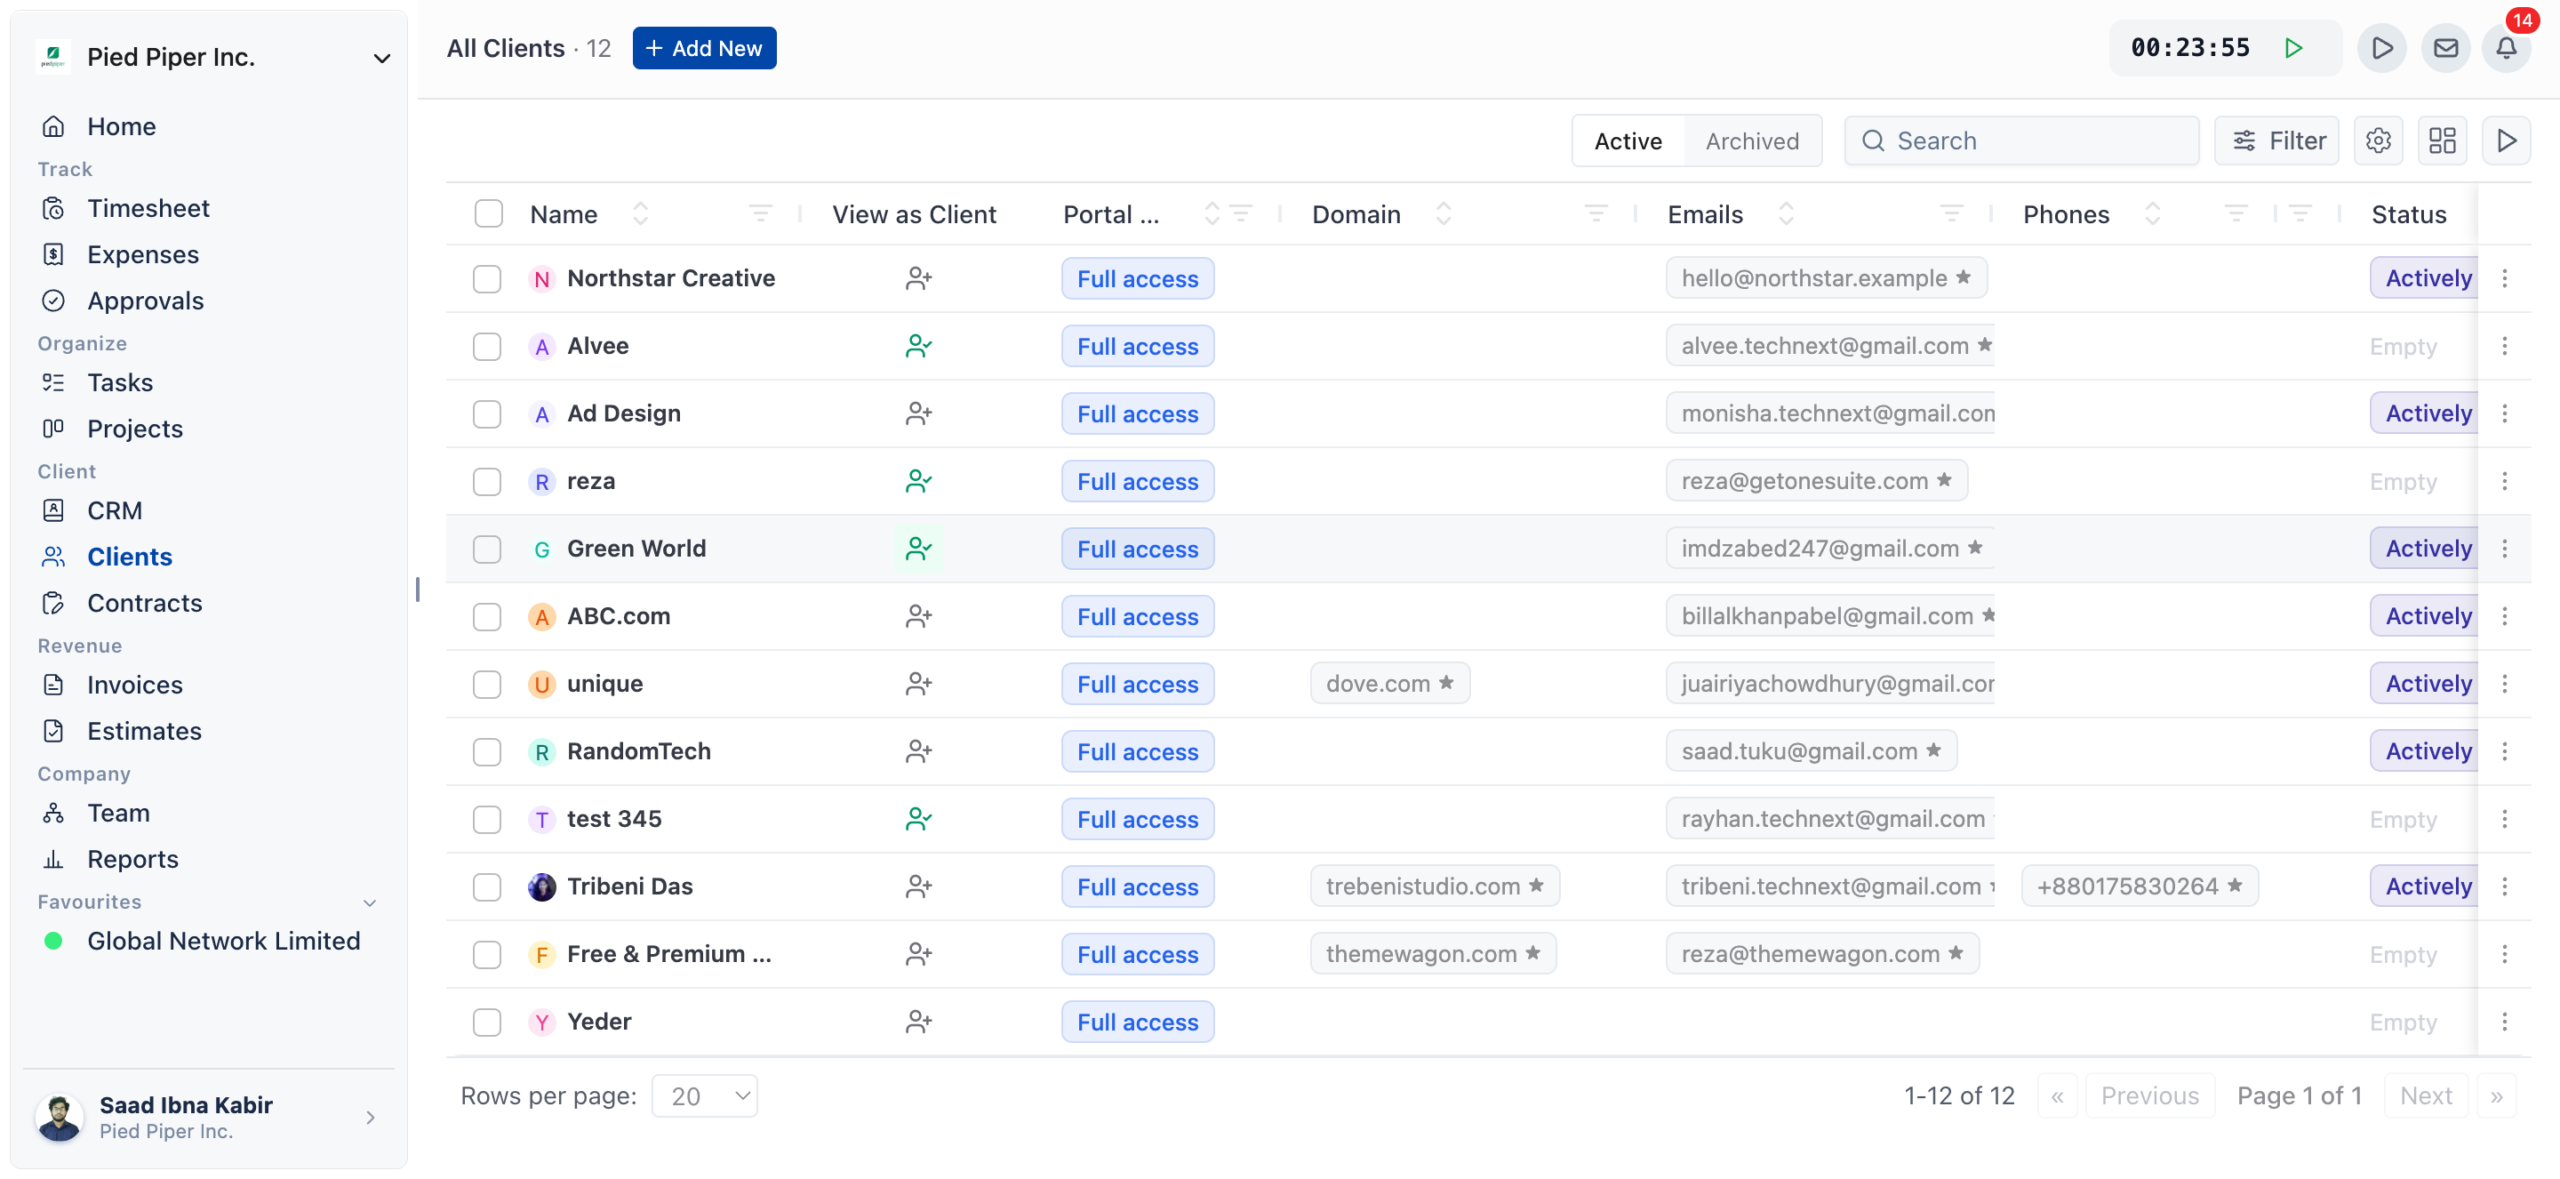This screenshot has width=2560, height=1179.
Task: Sort the Phones column
Action: click(x=2153, y=214)
